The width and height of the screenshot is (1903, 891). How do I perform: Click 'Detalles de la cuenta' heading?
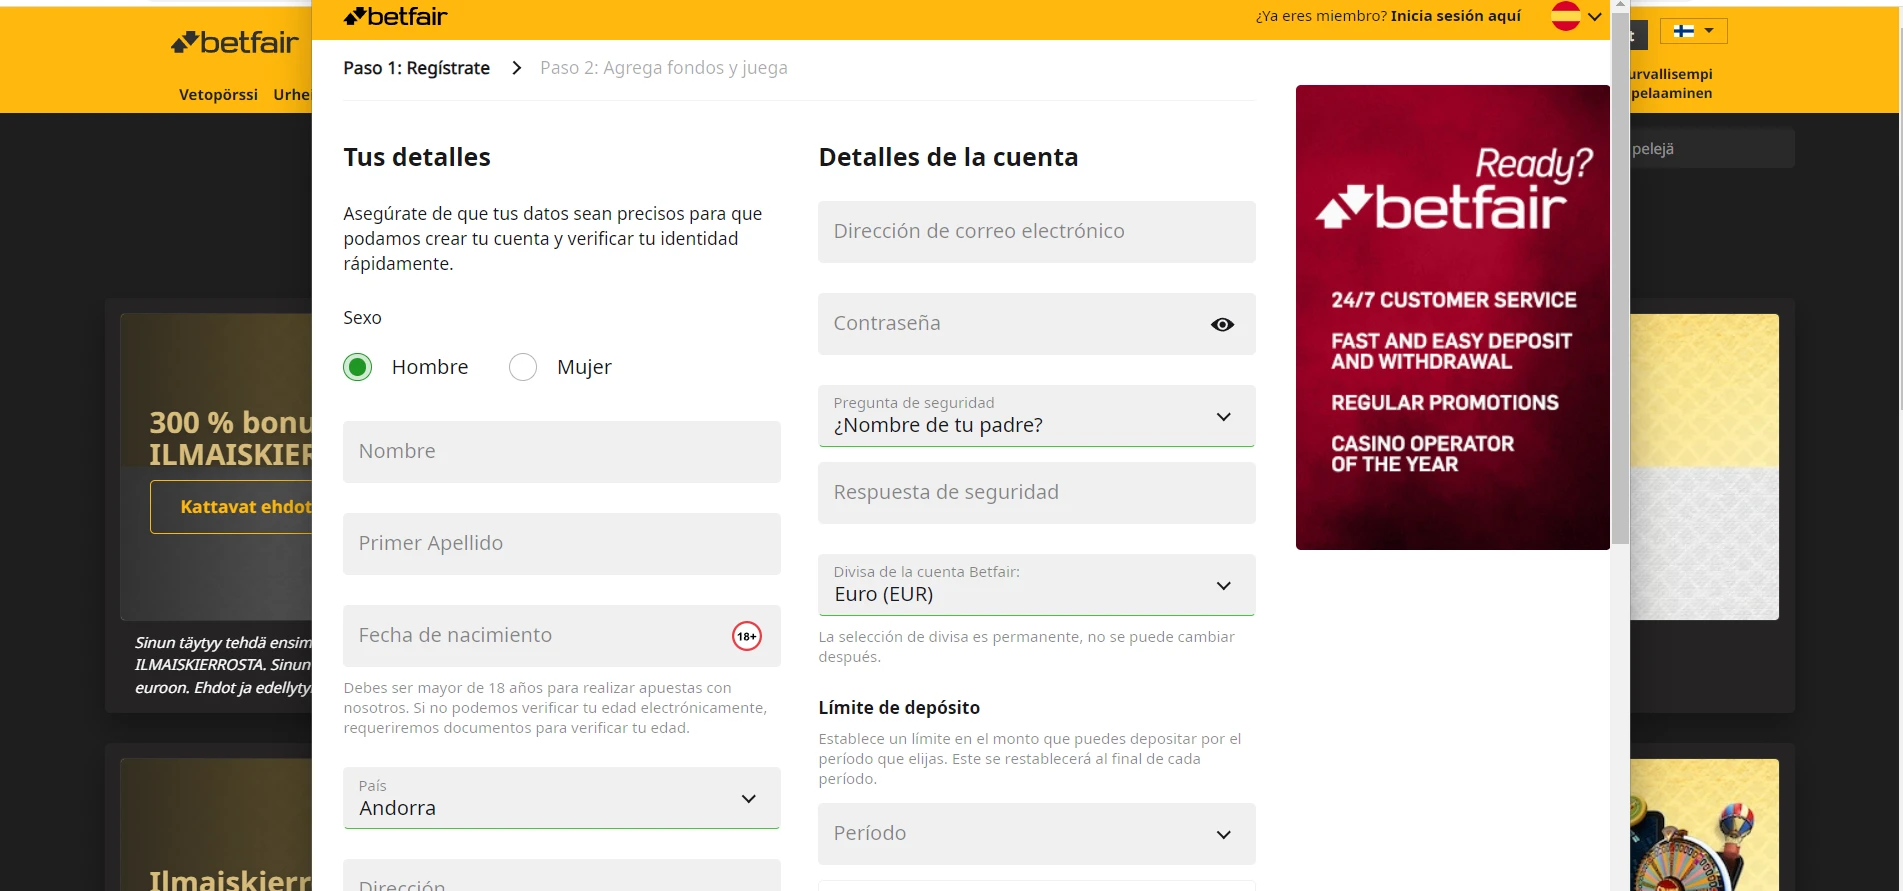click(948, 157)
